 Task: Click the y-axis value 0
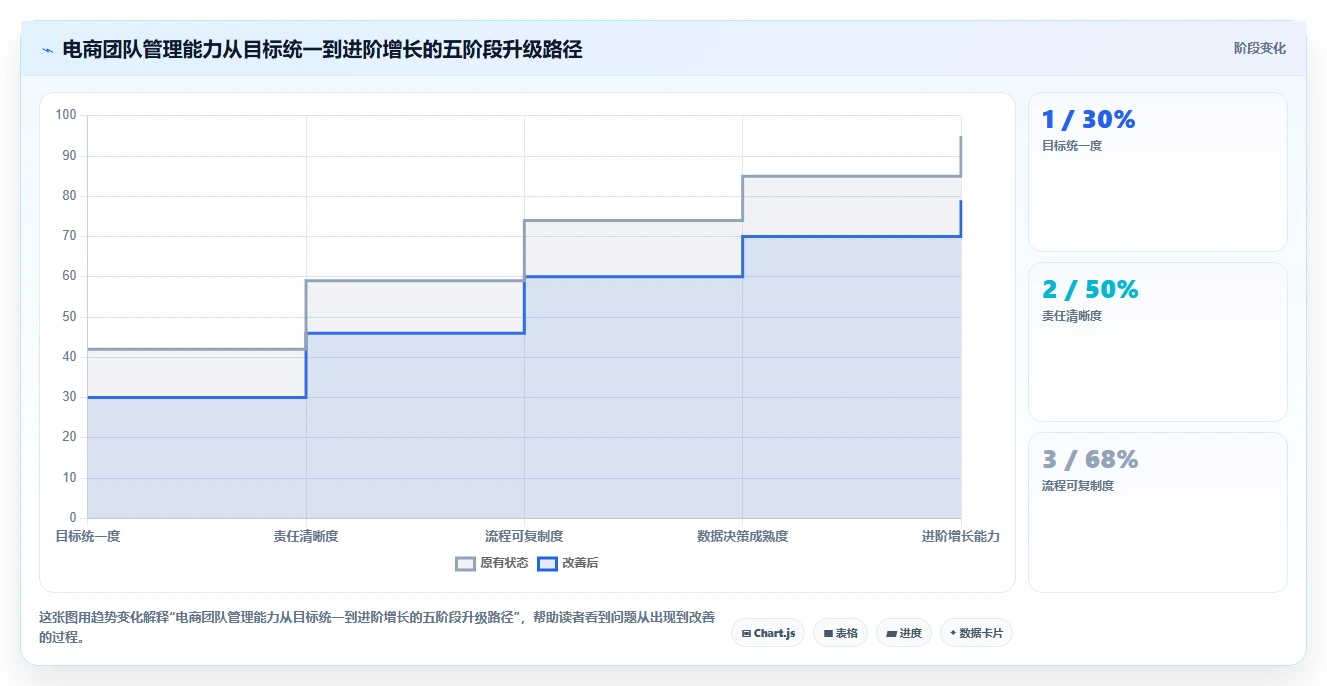73,518
